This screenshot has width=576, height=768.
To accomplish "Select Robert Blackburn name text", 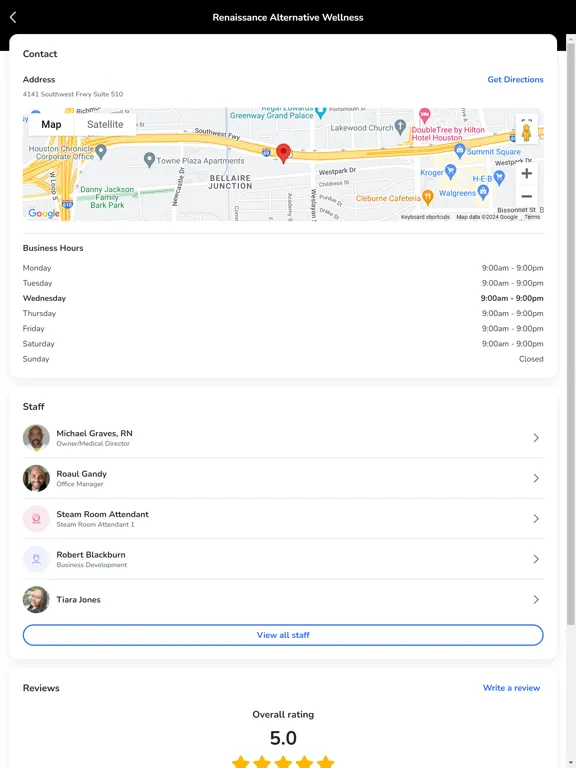I will coord(91,554).
